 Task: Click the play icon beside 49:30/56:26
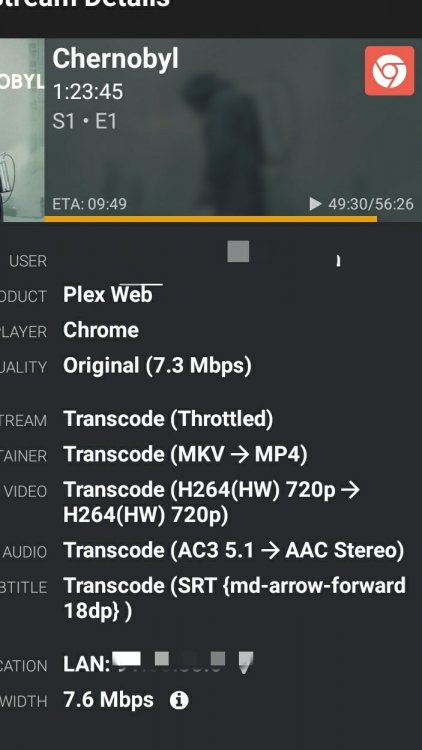point(315,204)
